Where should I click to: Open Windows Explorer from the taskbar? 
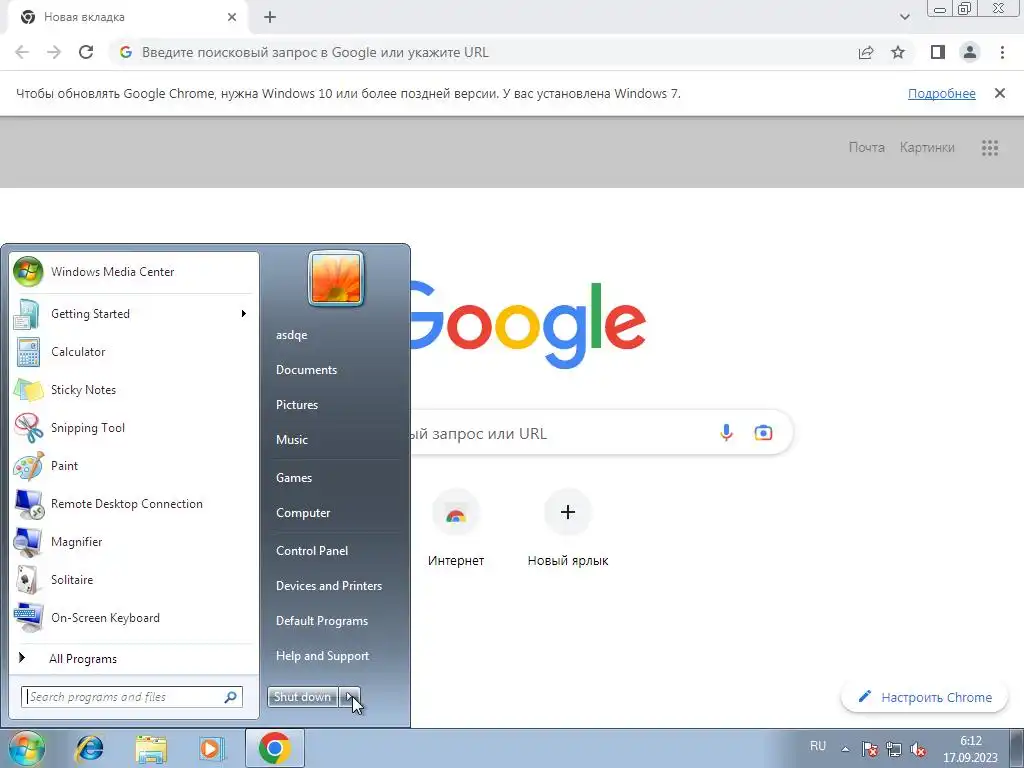[151, 748]
